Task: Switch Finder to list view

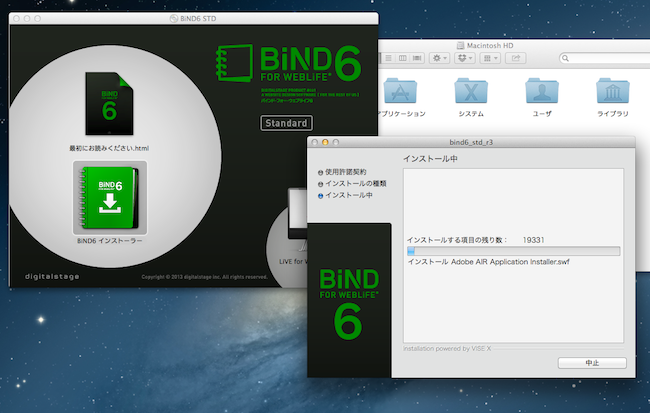Action: tap(388, 58)
